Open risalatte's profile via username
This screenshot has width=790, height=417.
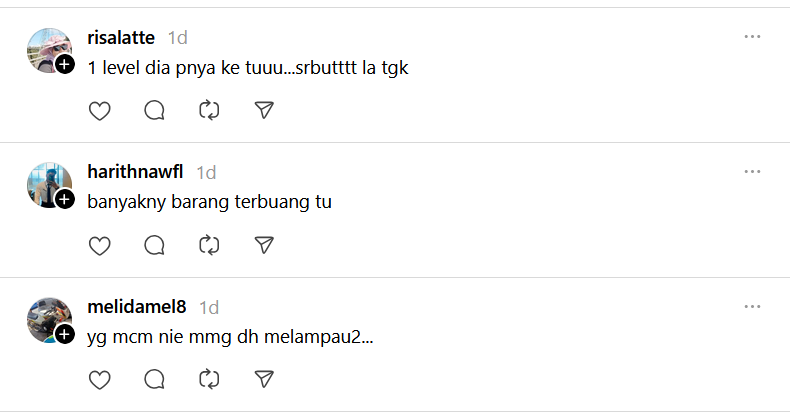click(121, 38)
